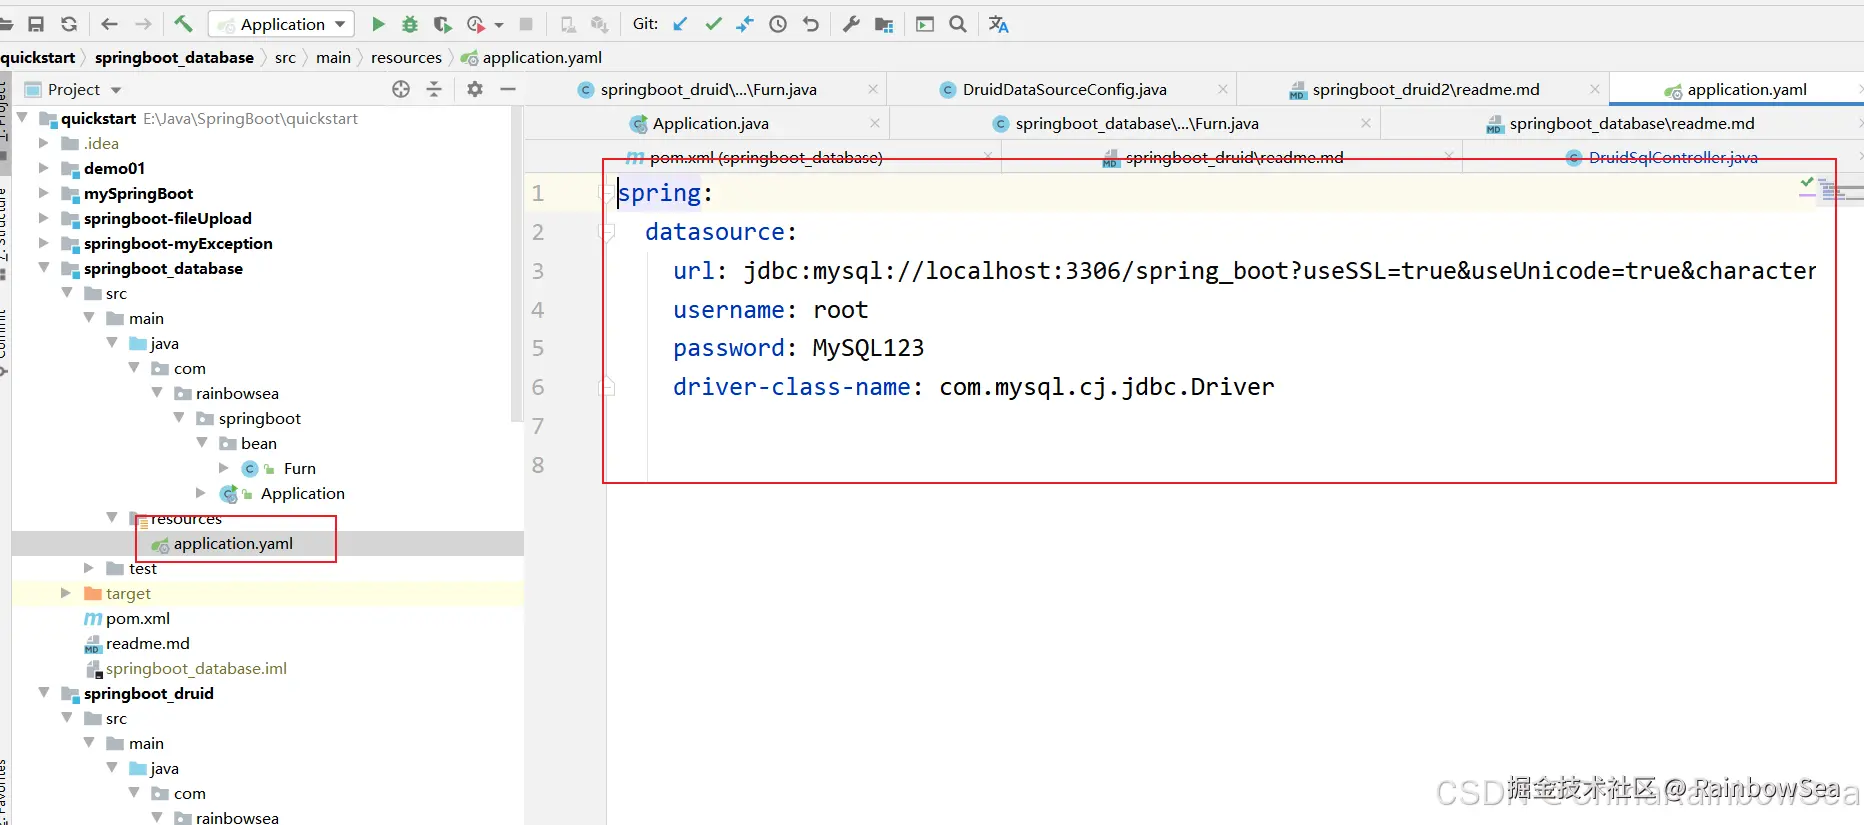Viewport: 1864px width, 825px height.
Task: Click the resources breadcrumb in navigation bar
Action: tap(406, 57)
